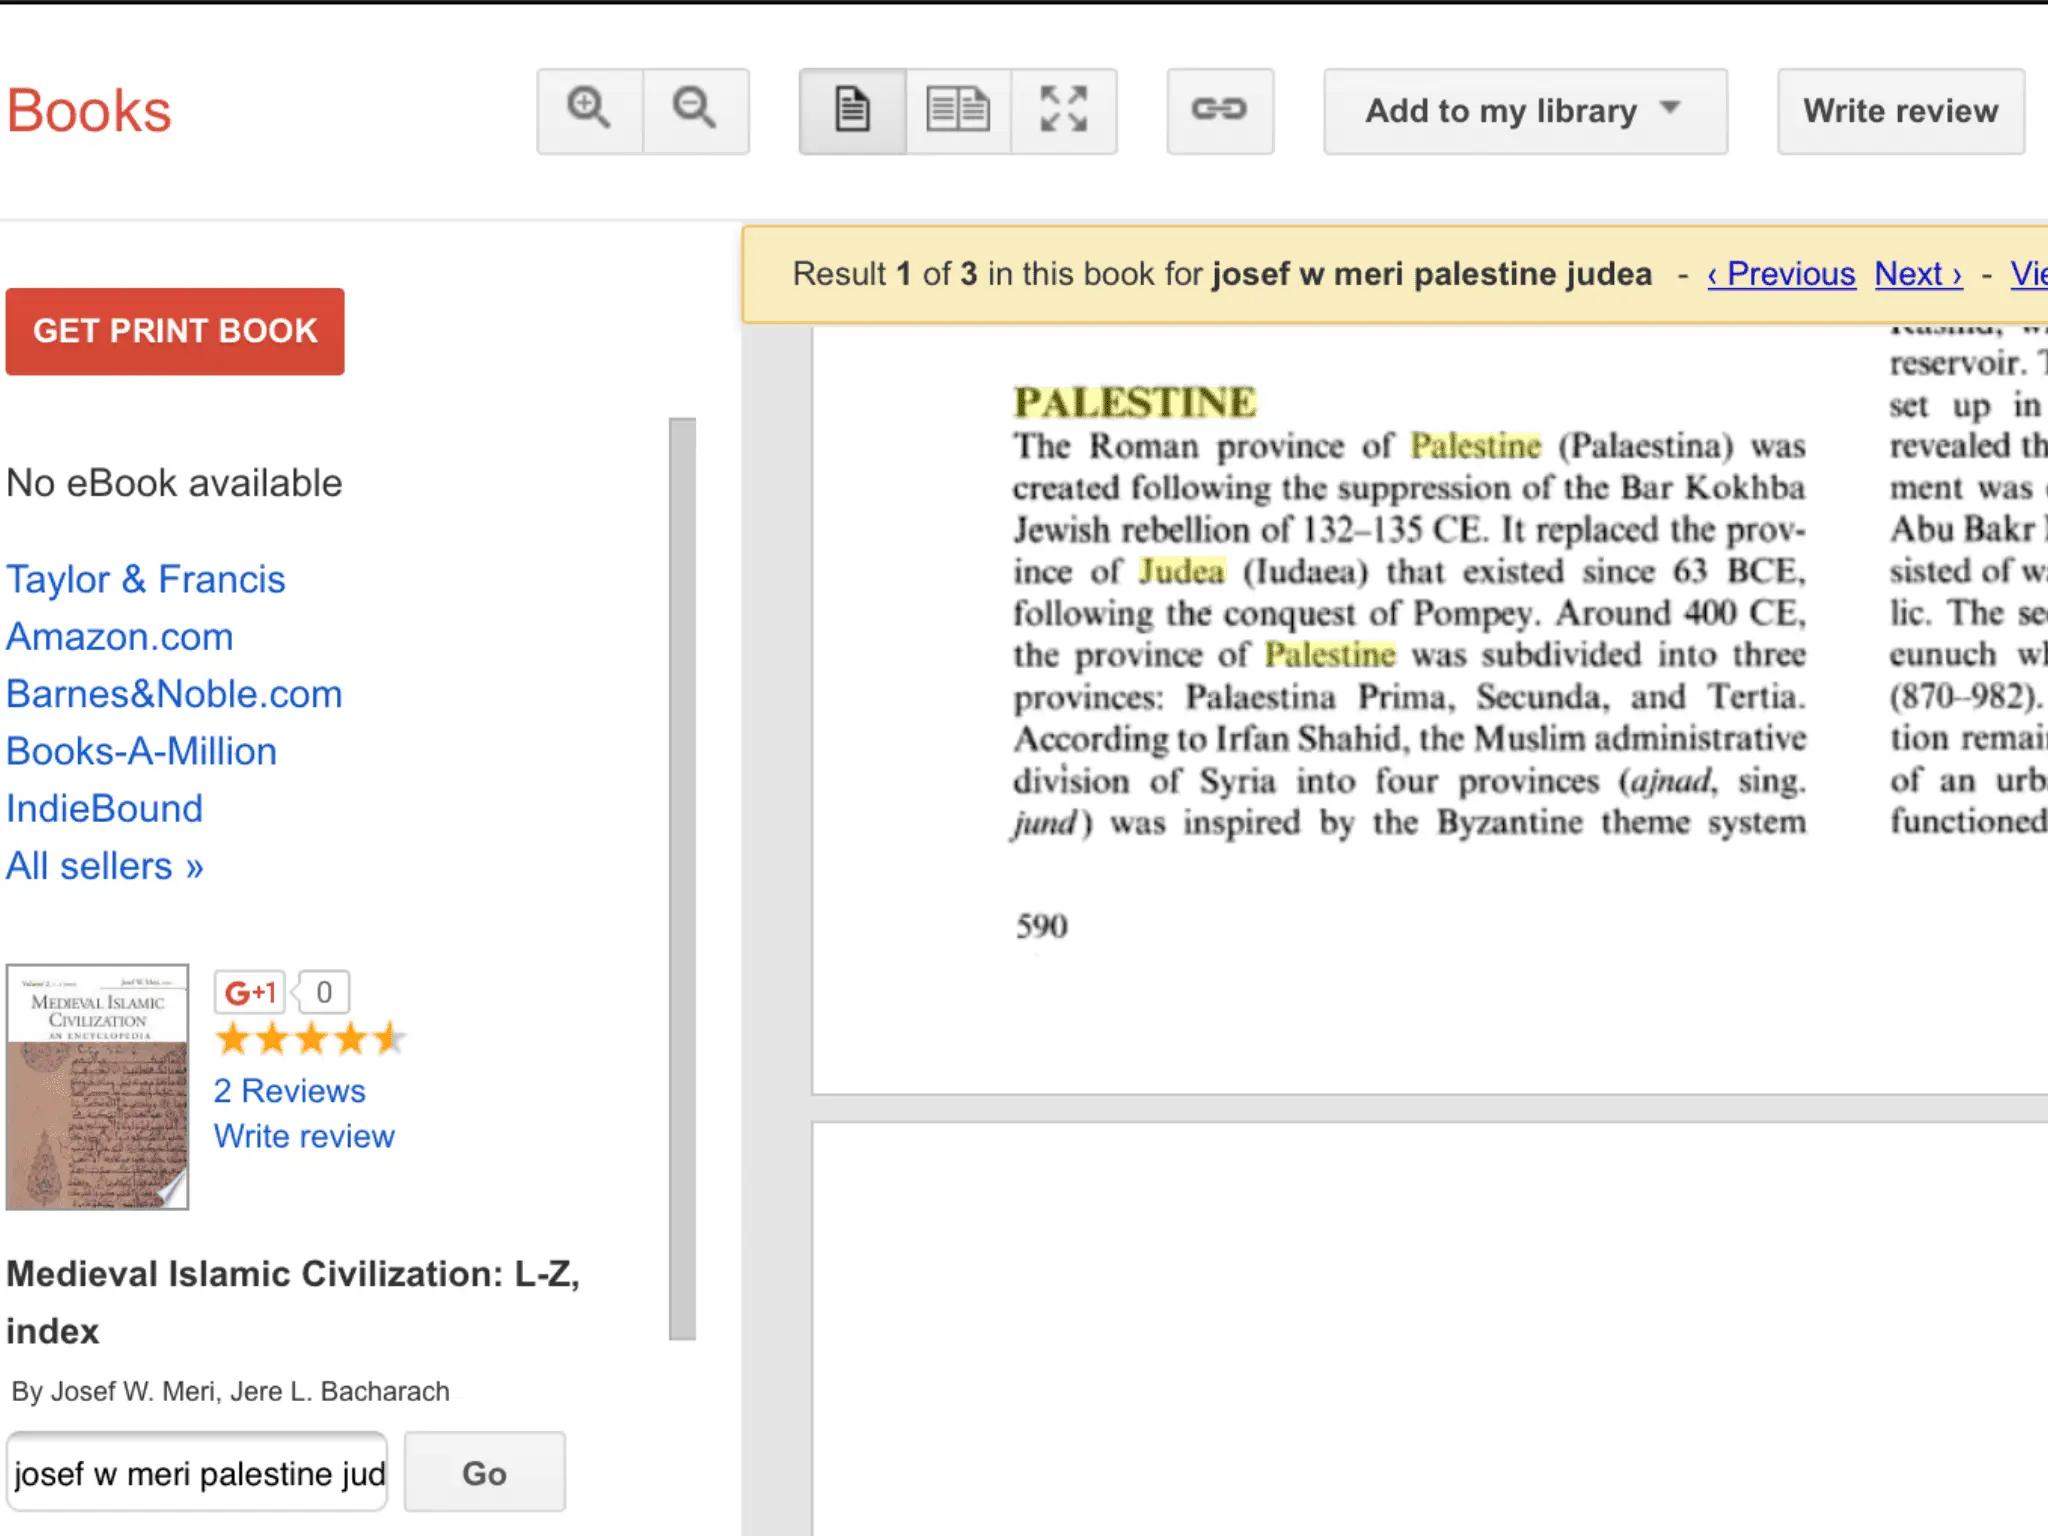Open the 2 Reviews link

[289, 1091]
